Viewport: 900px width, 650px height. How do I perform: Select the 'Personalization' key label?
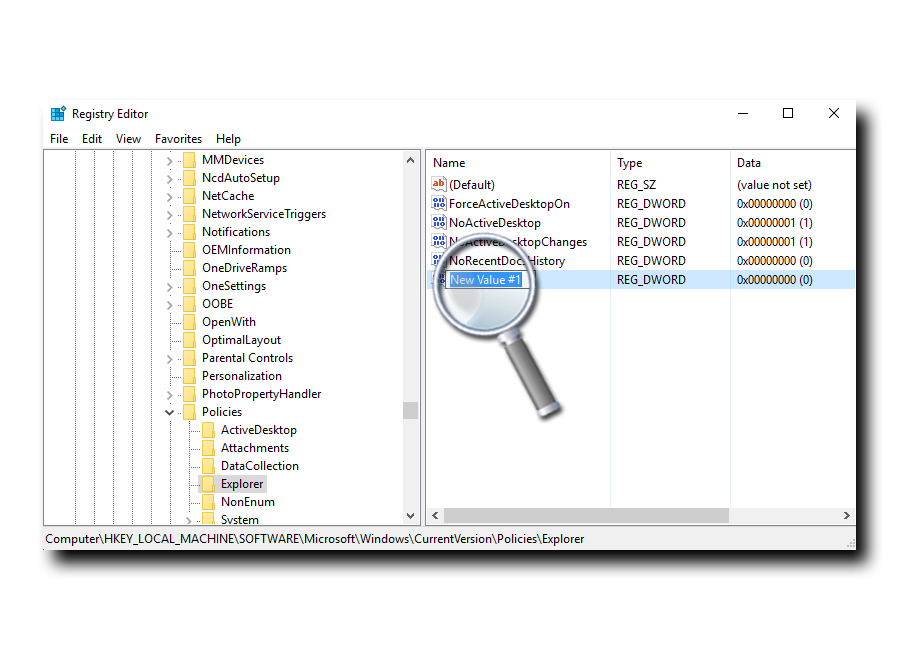pyautogui.click(x=242, y=376)
